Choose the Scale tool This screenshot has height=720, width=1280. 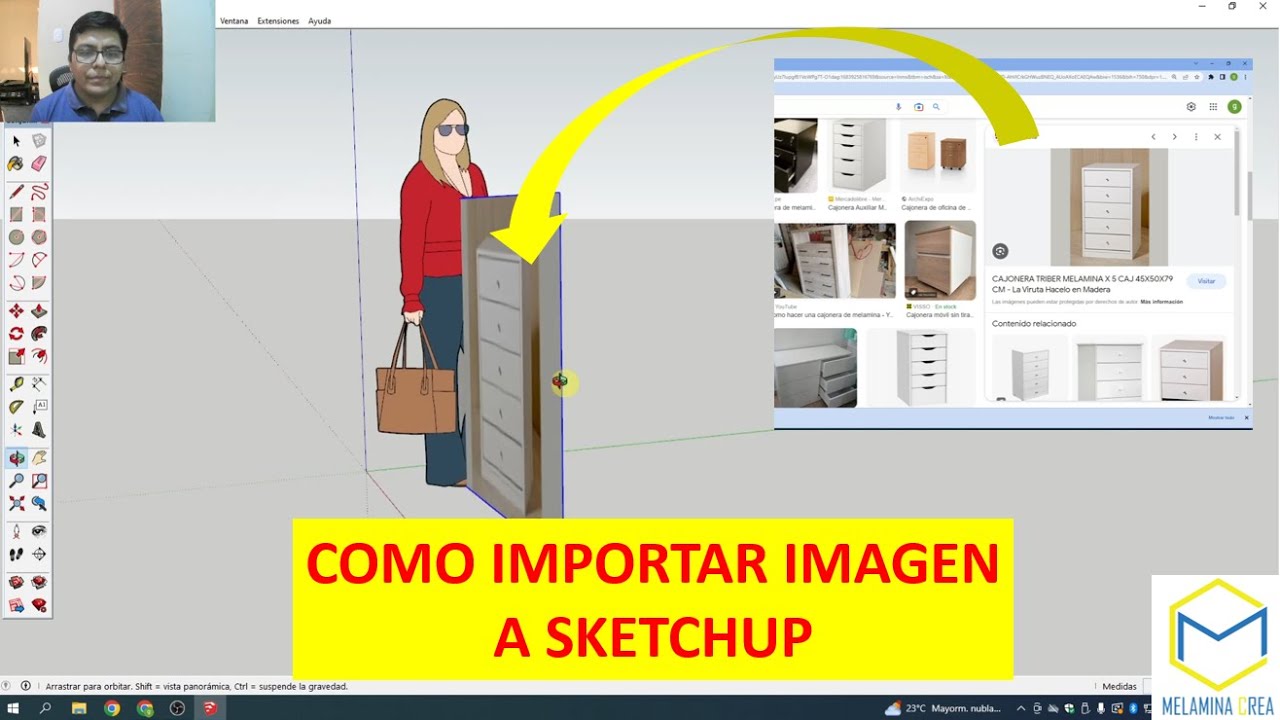tap(16, 356)
